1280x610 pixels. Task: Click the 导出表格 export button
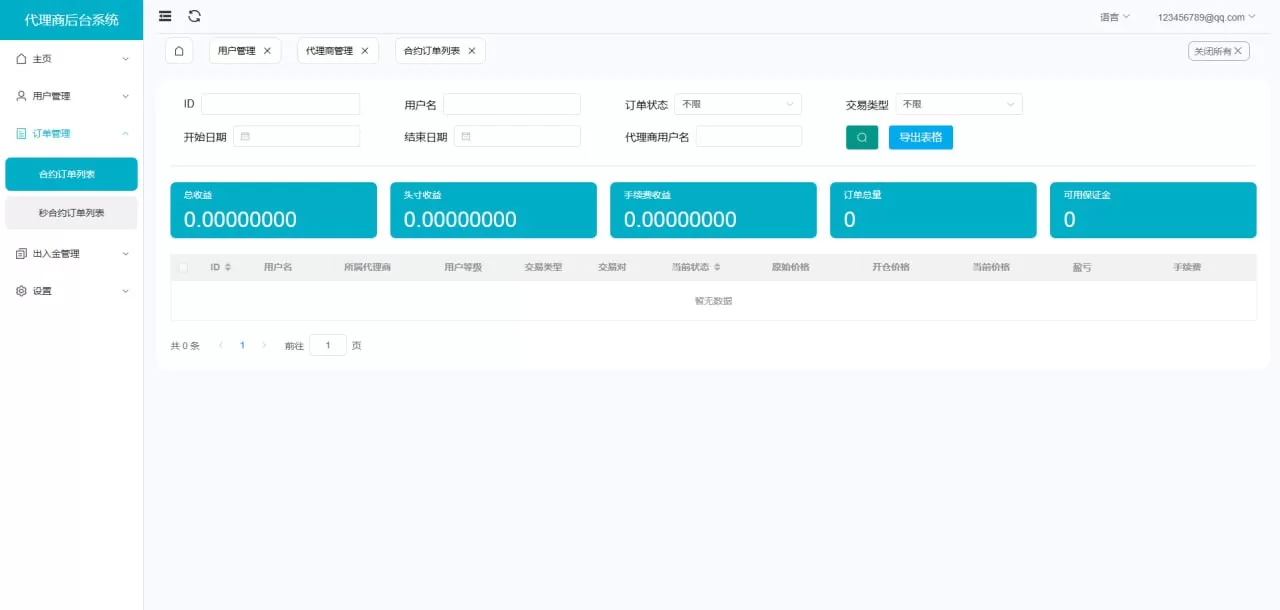(x=920, y=136)
